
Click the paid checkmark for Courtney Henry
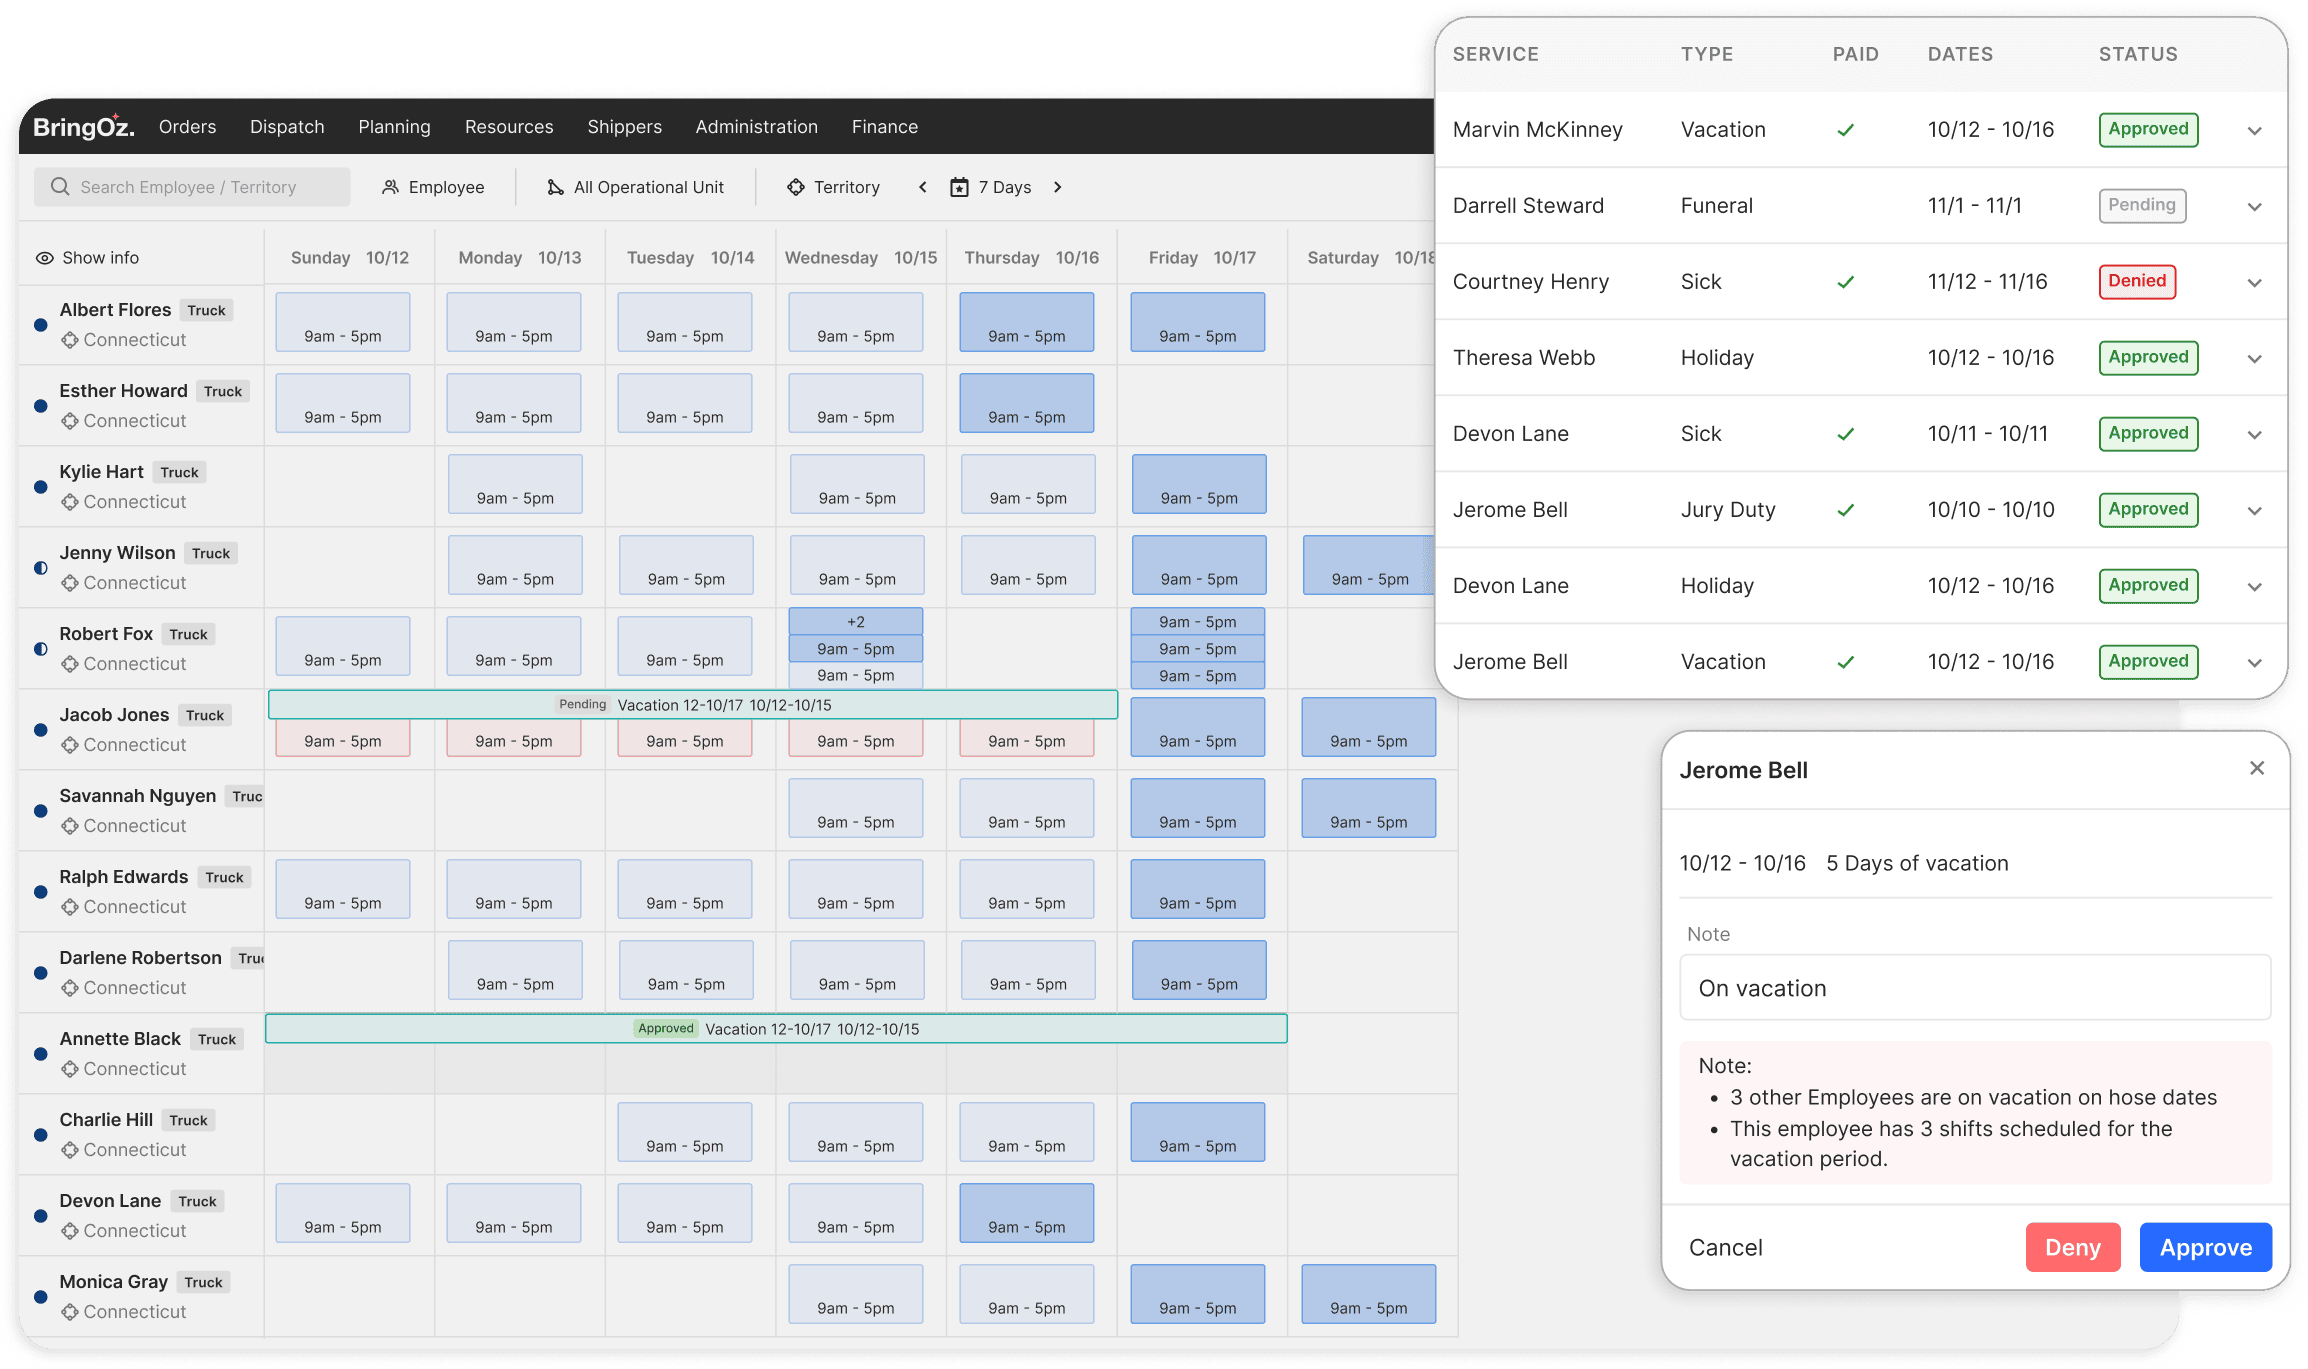coord(1846,282)
